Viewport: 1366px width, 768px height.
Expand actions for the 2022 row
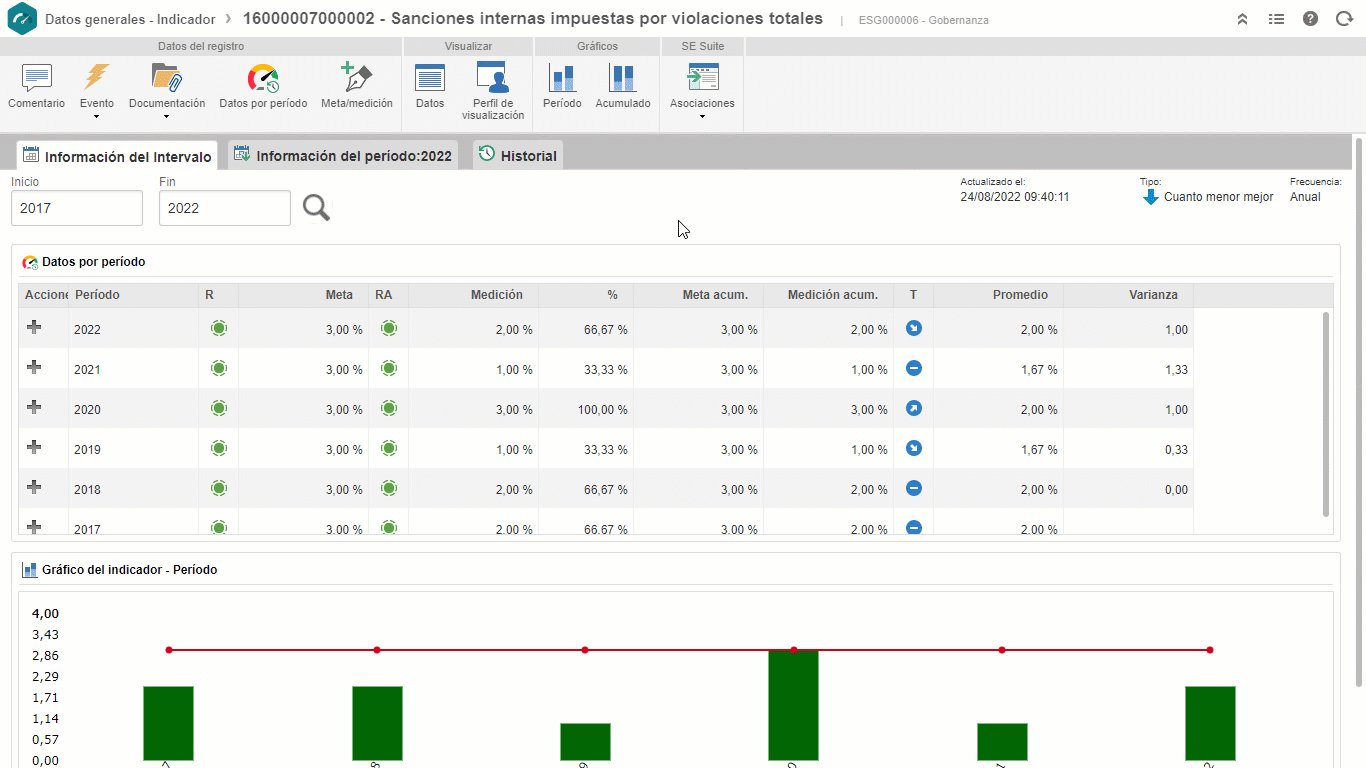point(34,327)
